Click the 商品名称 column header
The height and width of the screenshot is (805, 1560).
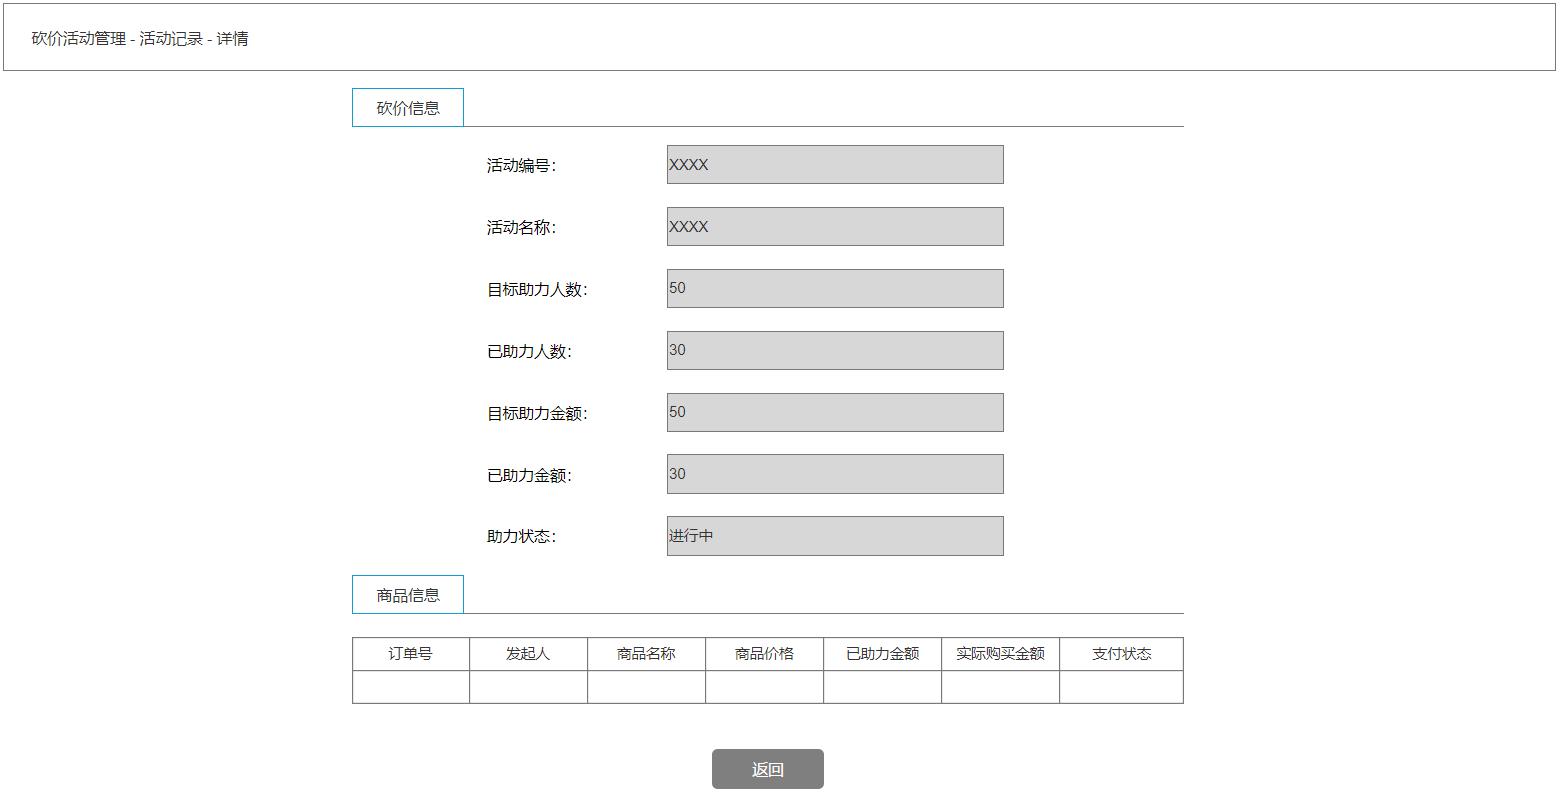tap(646, 653)
